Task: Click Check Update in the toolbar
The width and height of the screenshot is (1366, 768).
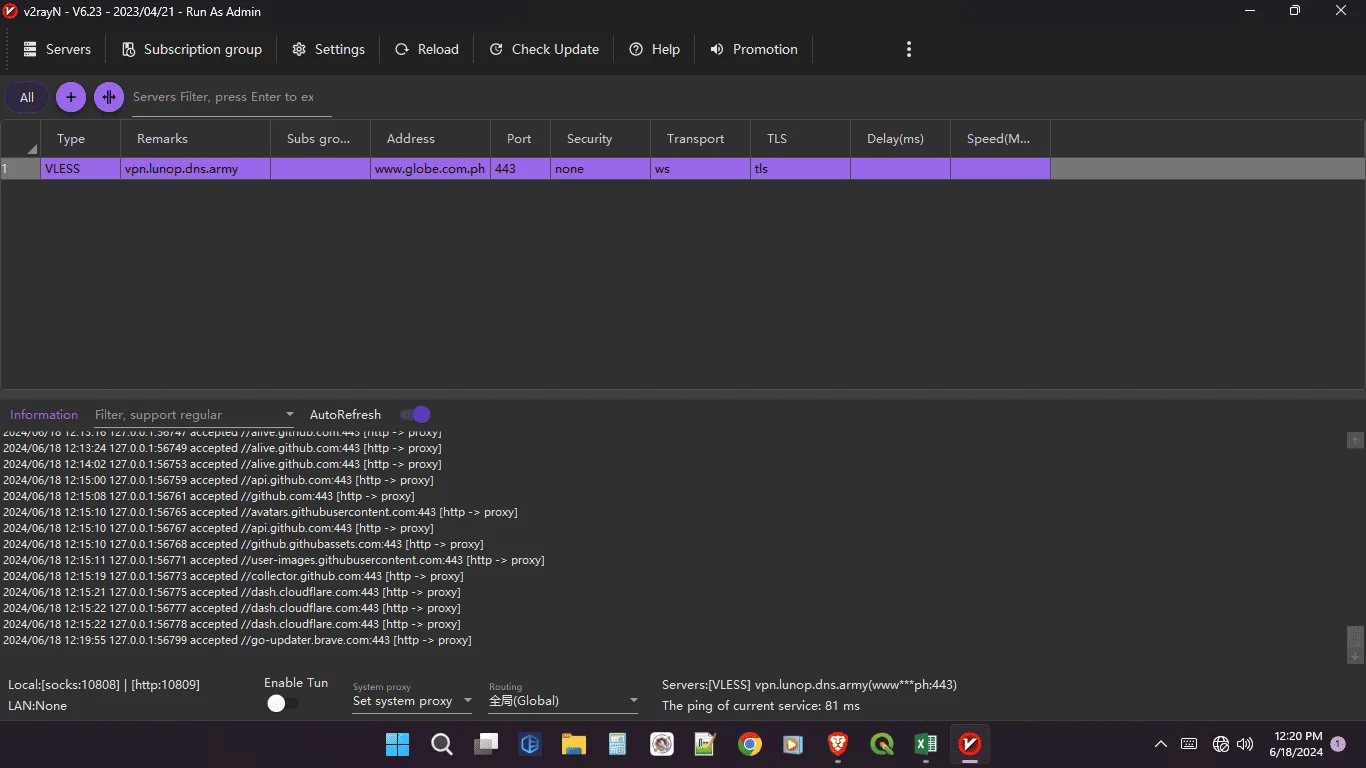Action: pos(544,49)
